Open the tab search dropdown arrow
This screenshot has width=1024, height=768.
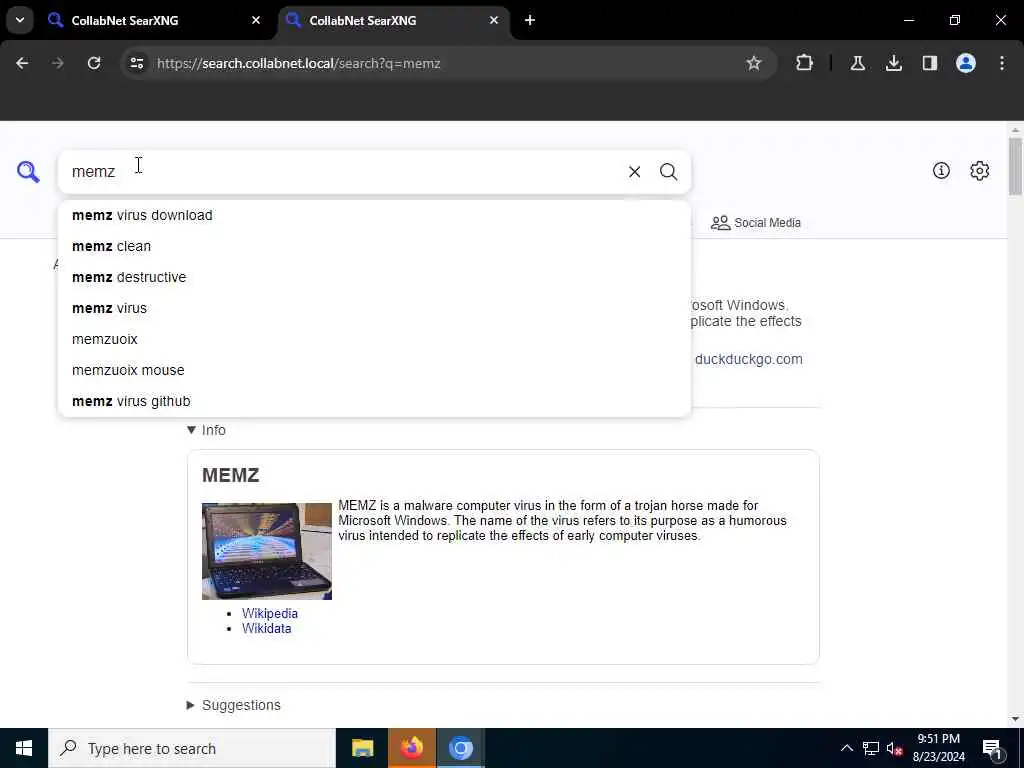[20, 20]
